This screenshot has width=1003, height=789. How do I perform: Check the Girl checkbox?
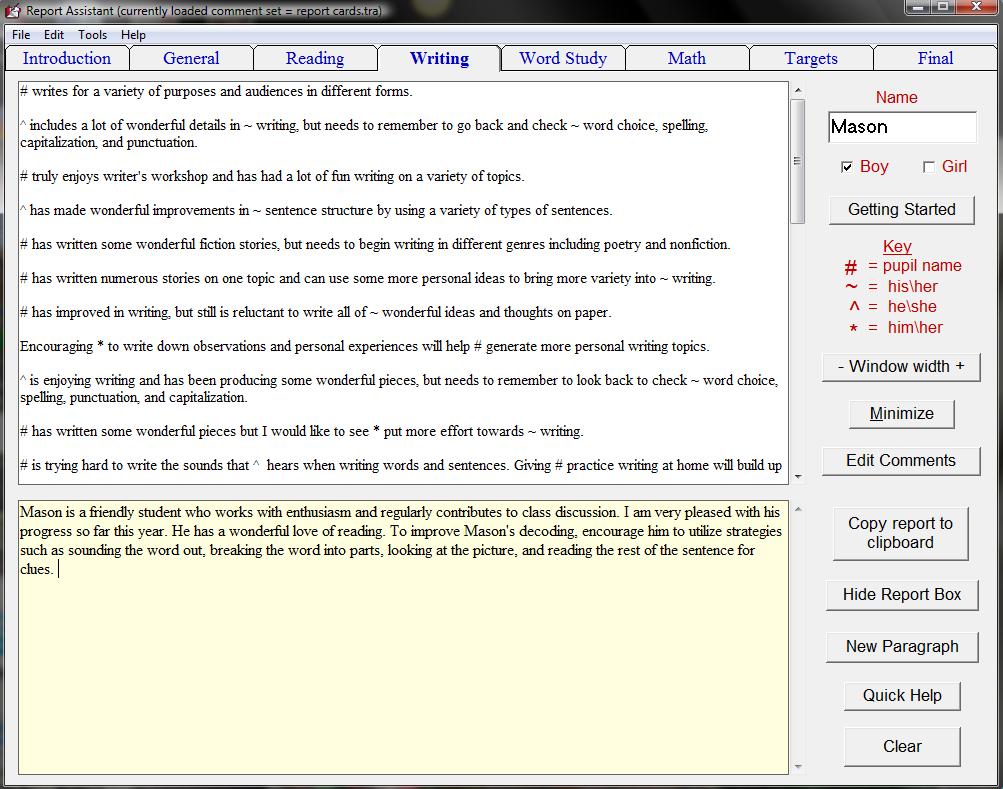pyautogui.click(x=928, y=167)
